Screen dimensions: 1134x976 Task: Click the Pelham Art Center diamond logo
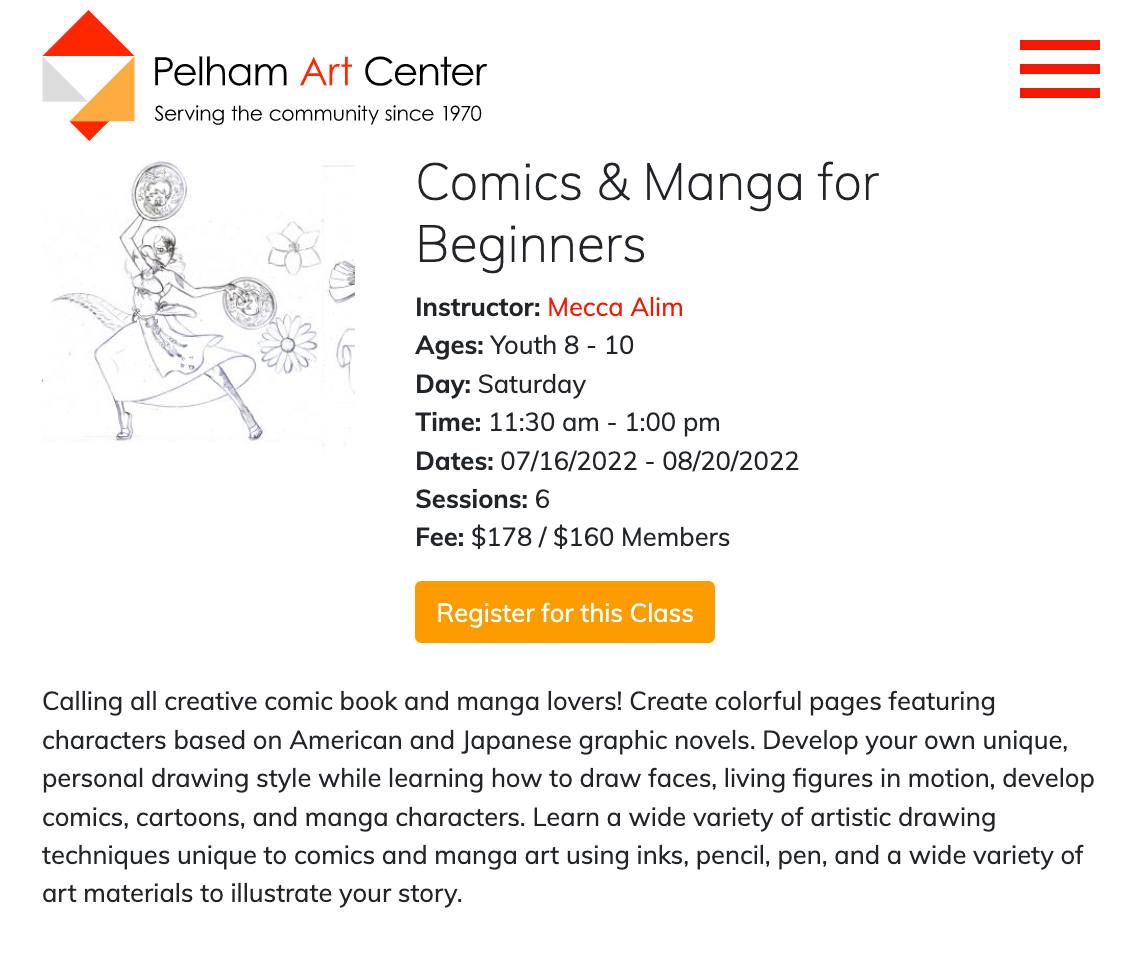[88, 75]
